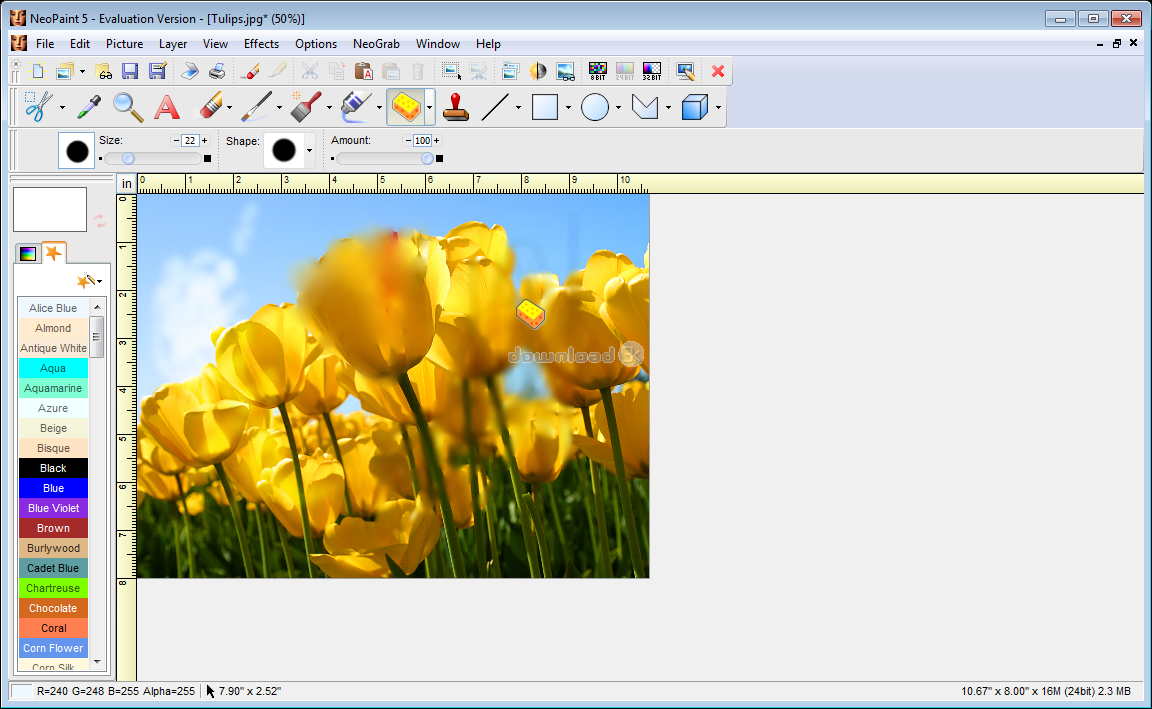
Task: Decrease Amount with the minus button
Action: pyautogui.click(x=408, y=140)
